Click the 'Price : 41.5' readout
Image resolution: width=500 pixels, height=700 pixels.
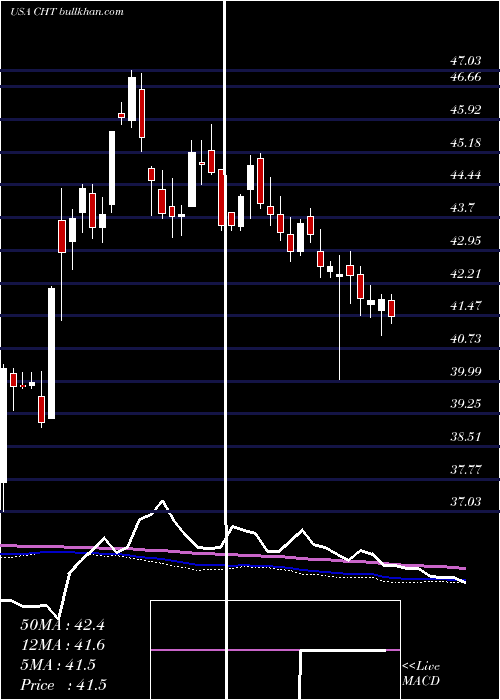(x=63, y=685)
